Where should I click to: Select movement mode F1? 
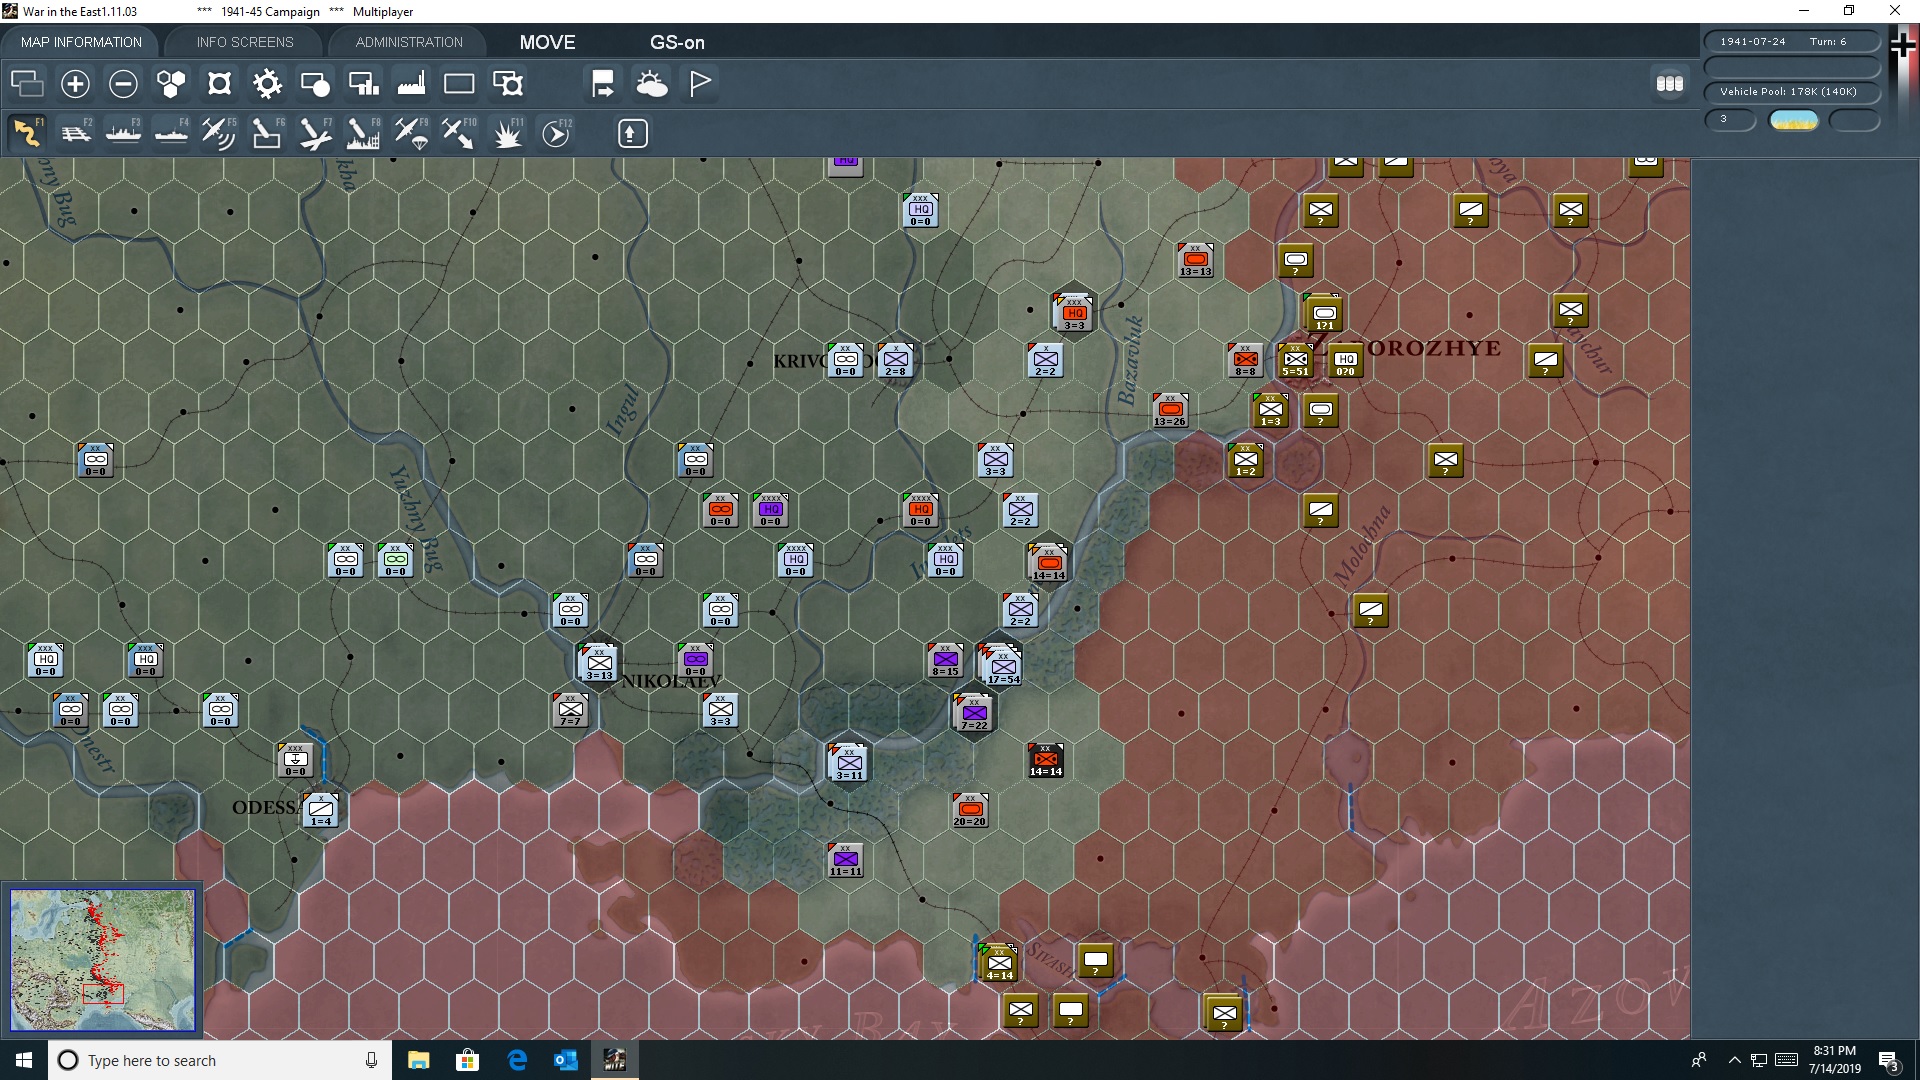pos(25,132)
